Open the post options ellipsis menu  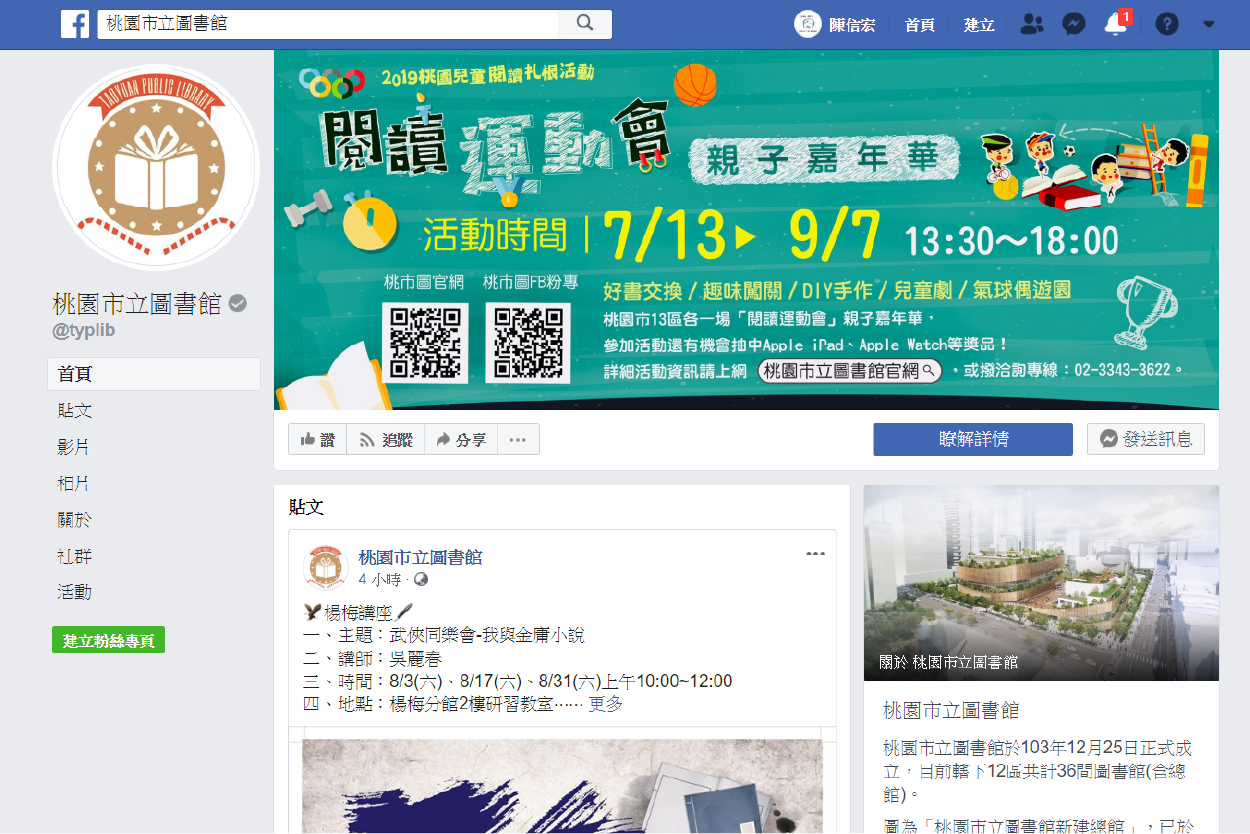[x=816, y=554]
